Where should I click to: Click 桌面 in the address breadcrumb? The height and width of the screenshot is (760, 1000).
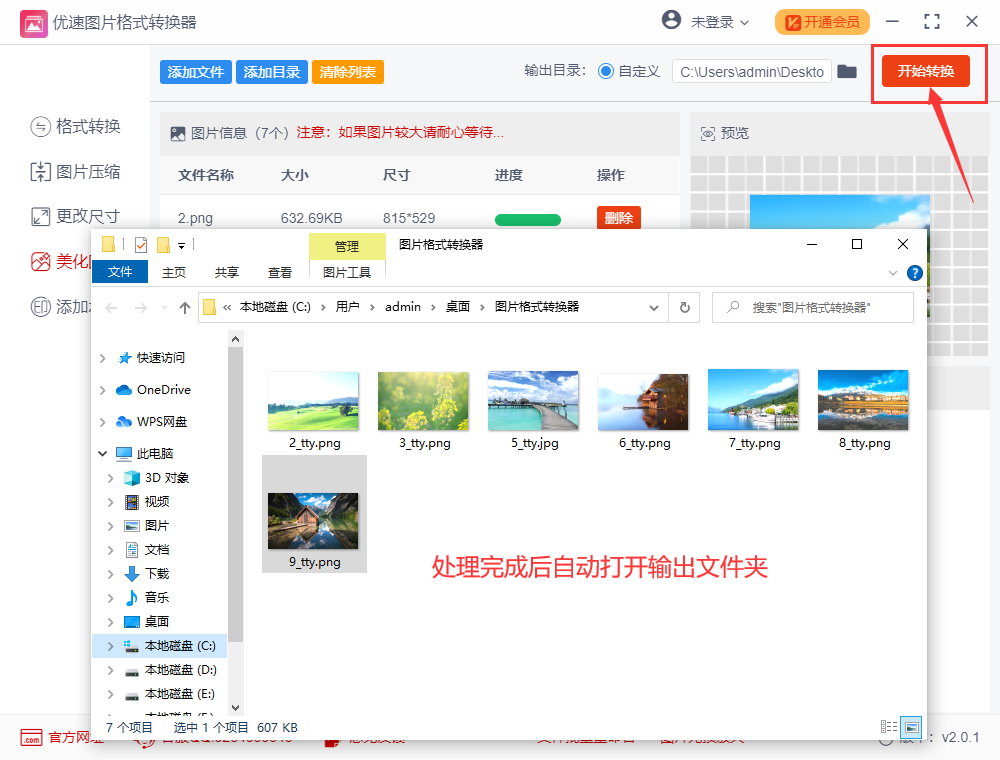click(457, 307)
